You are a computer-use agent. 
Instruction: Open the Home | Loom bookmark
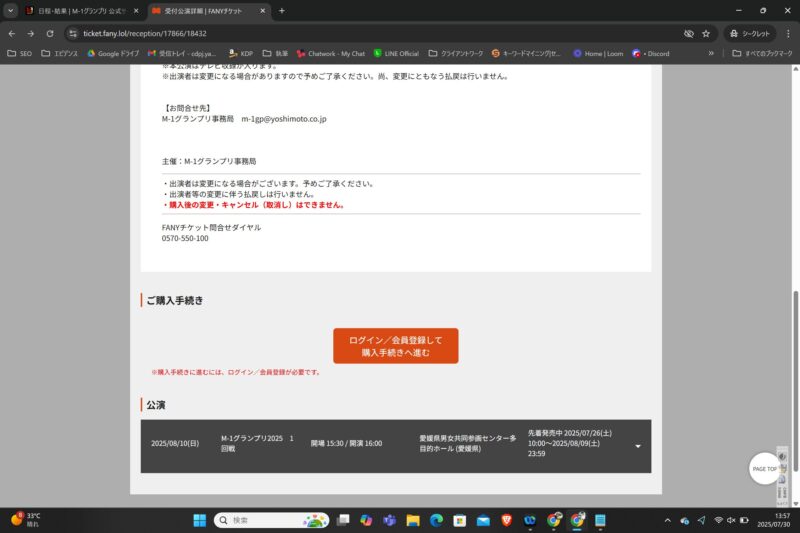pos(598,54)
